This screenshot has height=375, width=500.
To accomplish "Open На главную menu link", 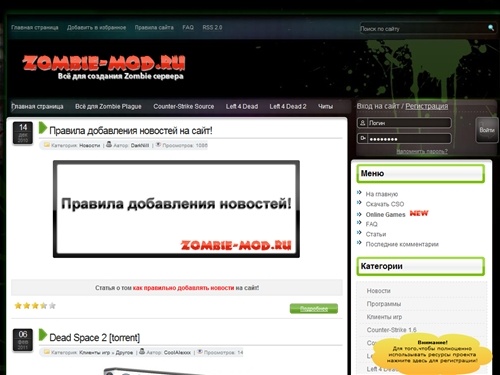I will [382, 194].
